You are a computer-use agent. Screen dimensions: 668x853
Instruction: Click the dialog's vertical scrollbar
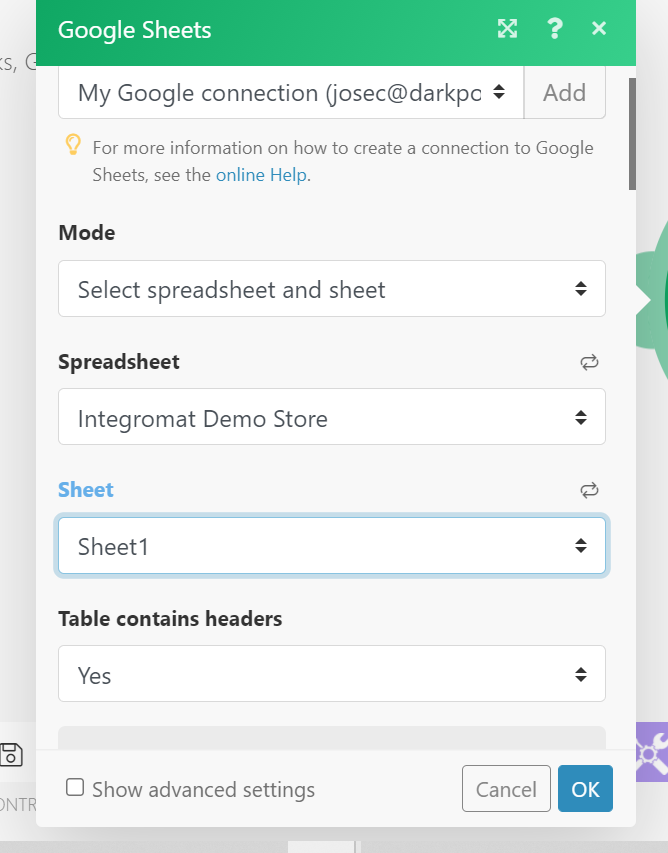tap(631, 134)
